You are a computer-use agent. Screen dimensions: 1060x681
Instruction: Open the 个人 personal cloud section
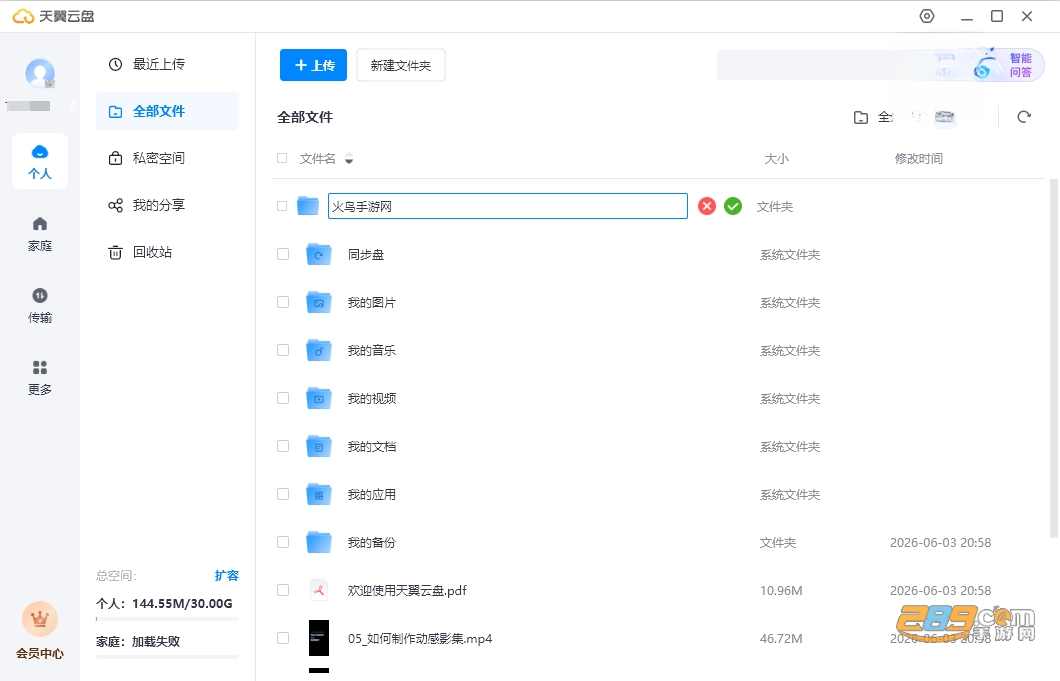[40, 161]
